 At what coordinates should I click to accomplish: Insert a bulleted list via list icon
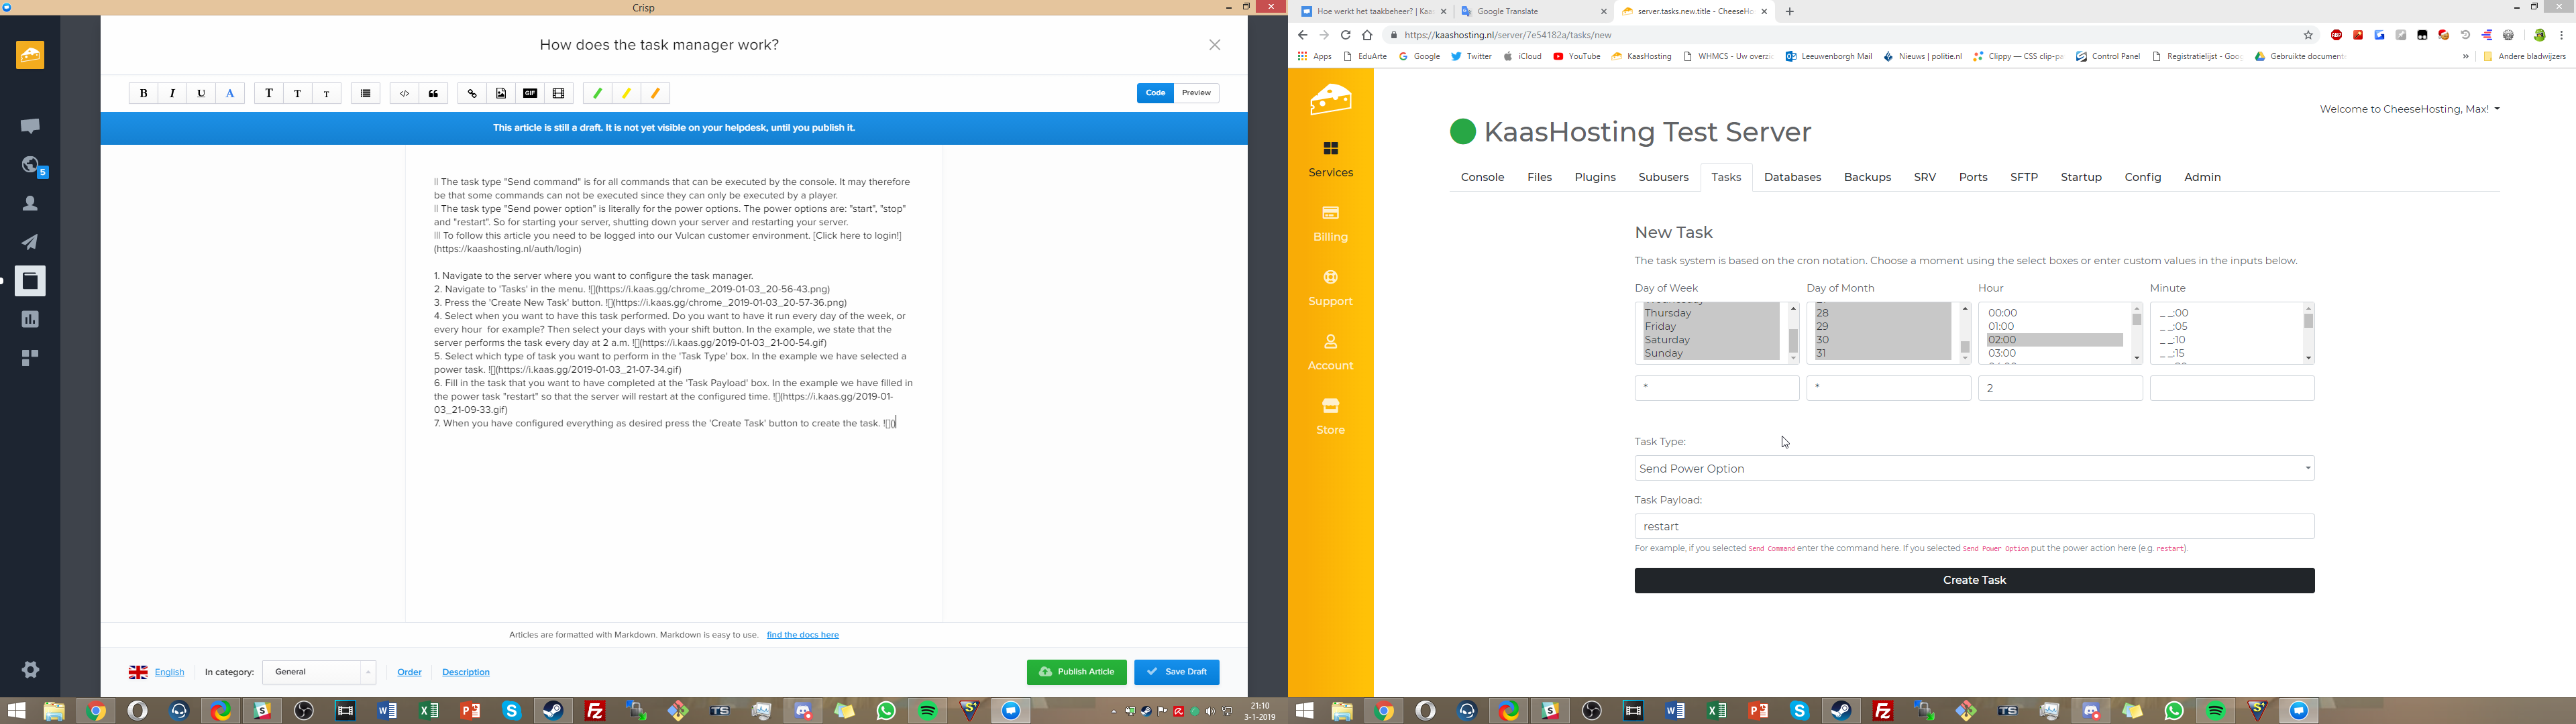[366, 93]
